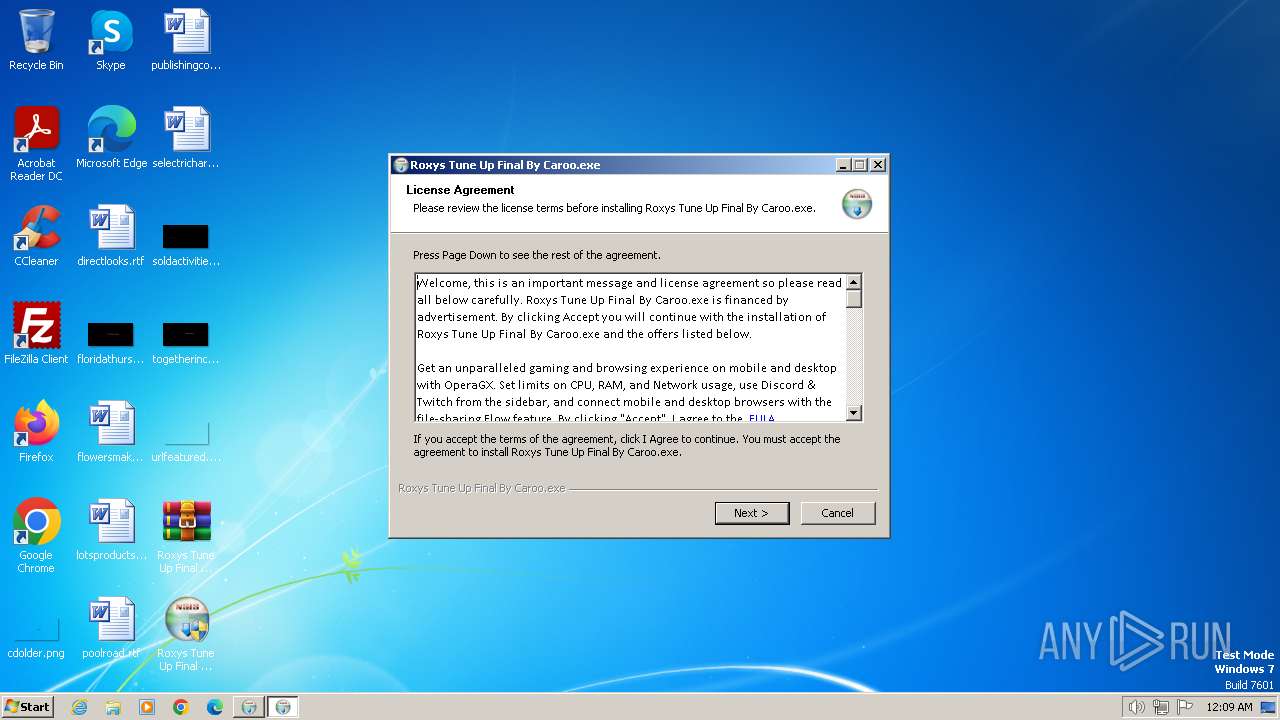Open Chrome from the taskbar
This screenshot has height=720, width=1280.
pyautogui.click(x=181, y=707)
